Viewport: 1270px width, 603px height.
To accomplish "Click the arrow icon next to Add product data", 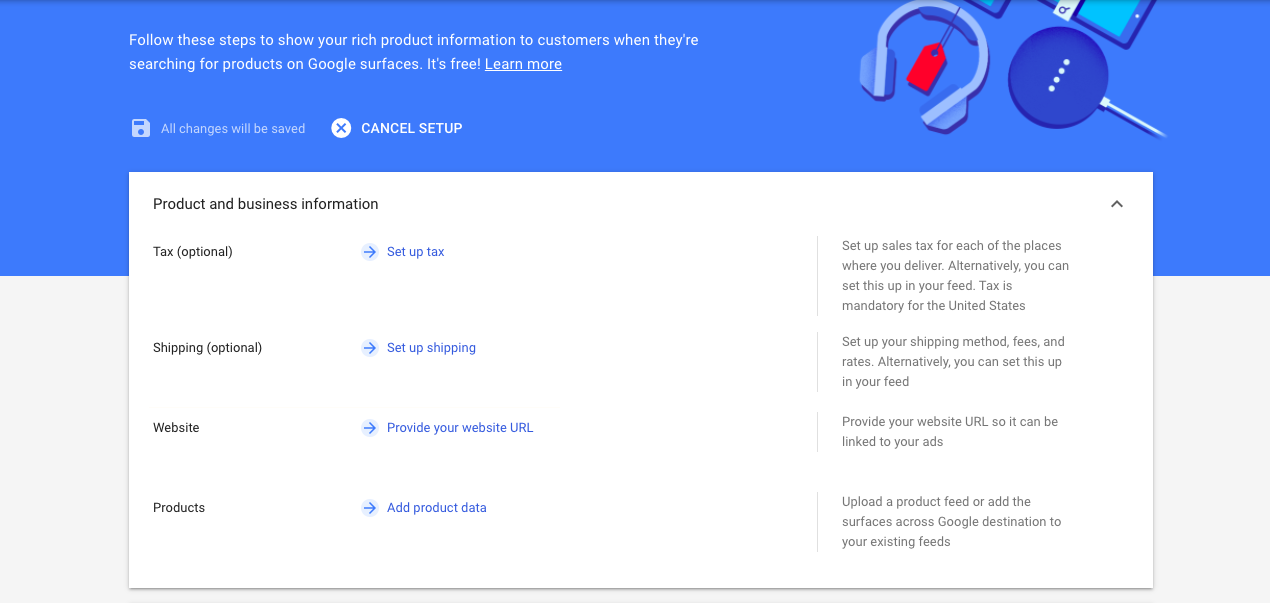I will tap(370, 508).
